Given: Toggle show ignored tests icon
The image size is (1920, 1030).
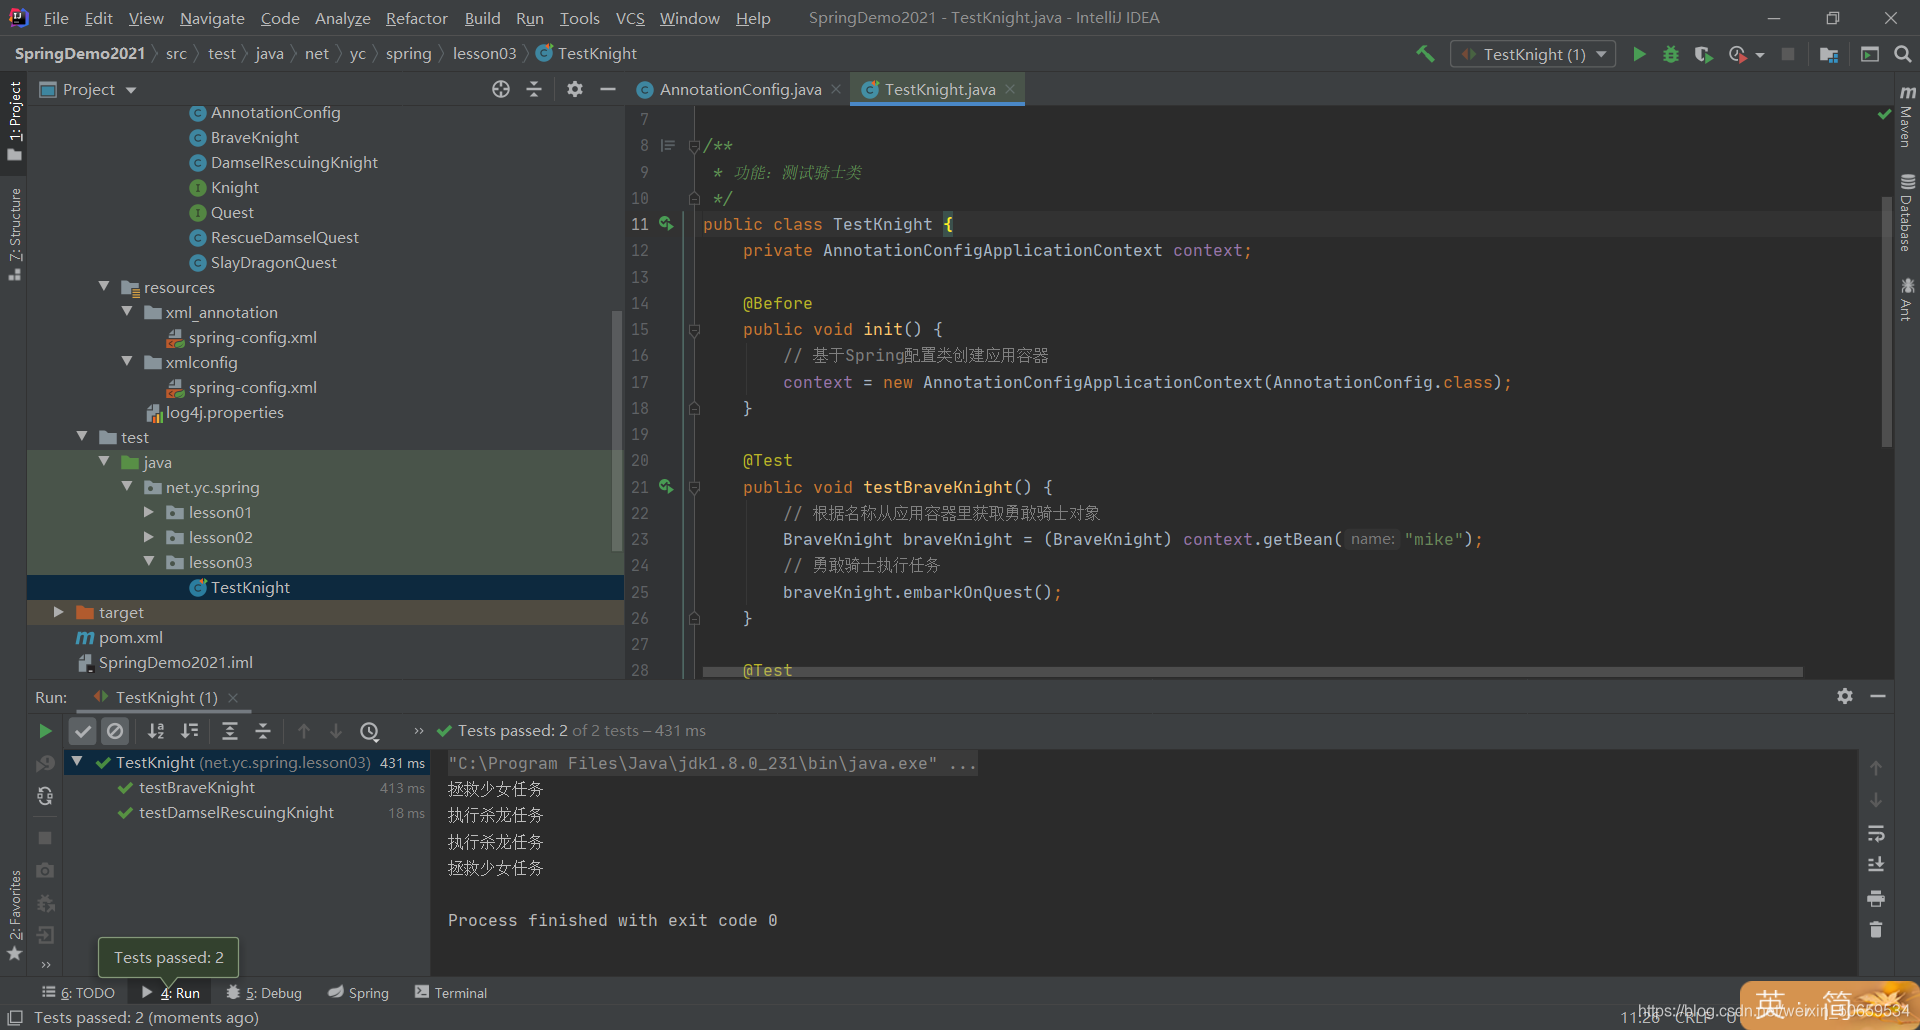Looking at the screenshot, I should [x=115, y=731].
